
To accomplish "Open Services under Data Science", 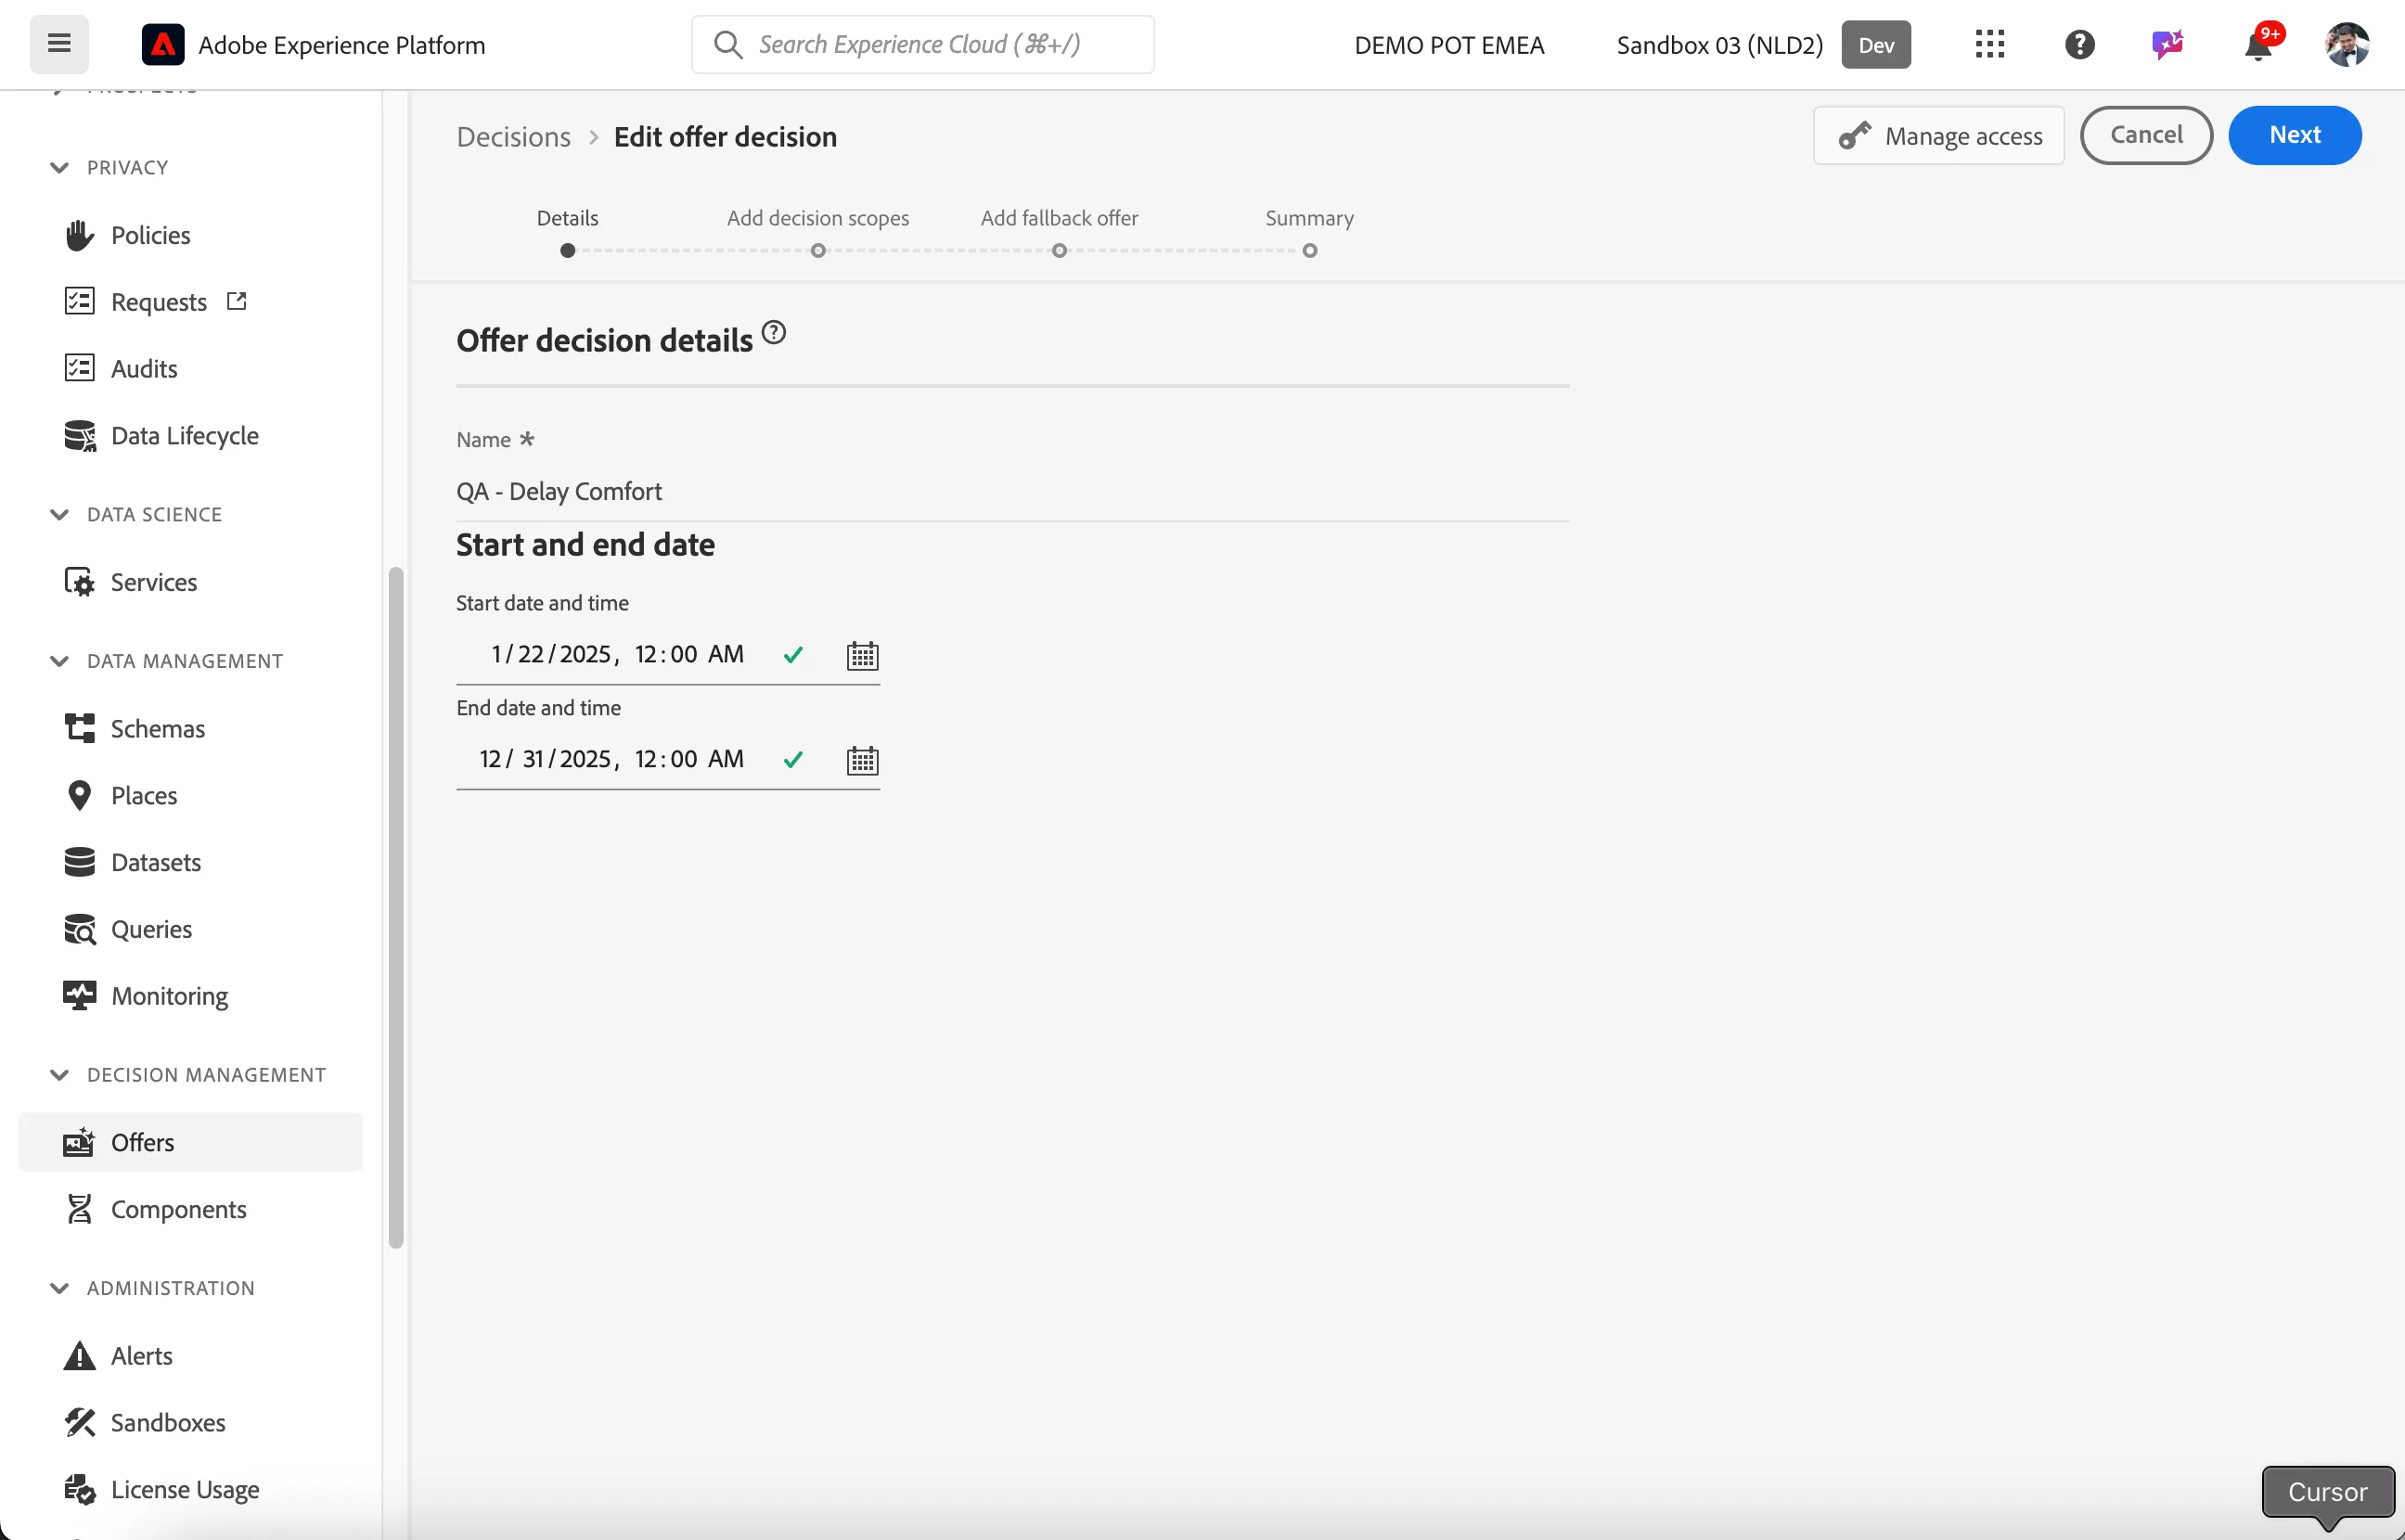I will click(190, 582).
